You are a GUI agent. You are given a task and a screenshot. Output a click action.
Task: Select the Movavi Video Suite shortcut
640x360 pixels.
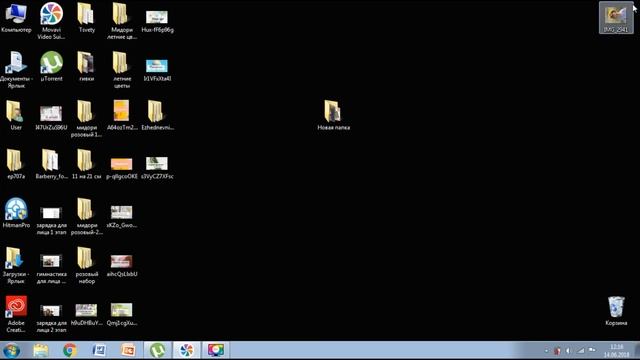click(x=51, y=20)
